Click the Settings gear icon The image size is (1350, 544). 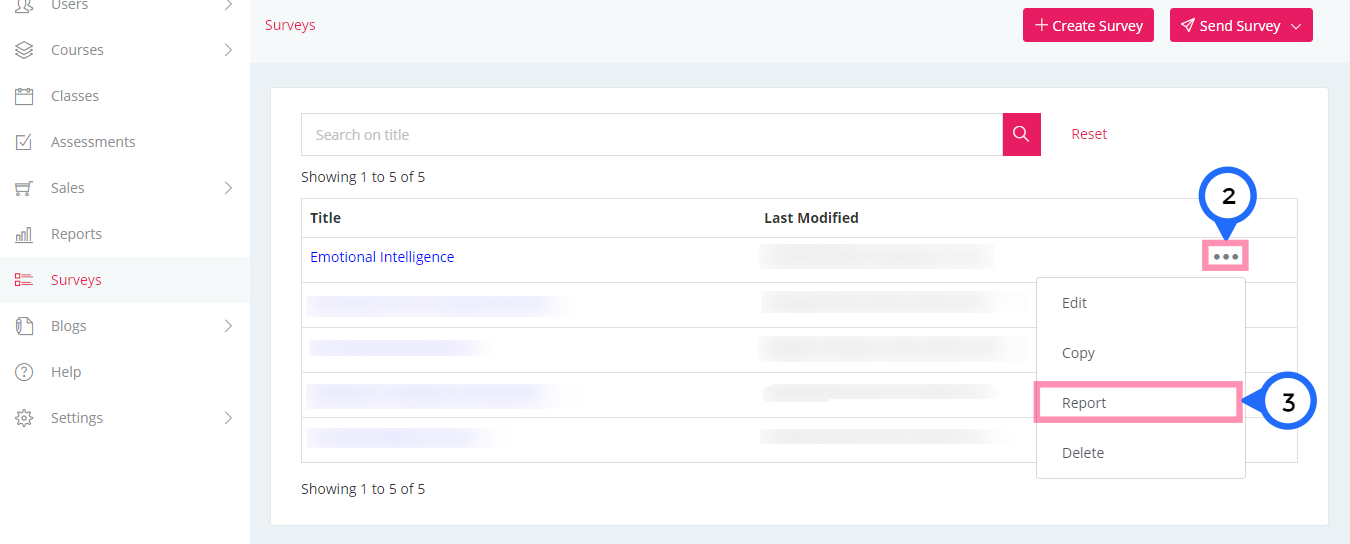point(24,418)
